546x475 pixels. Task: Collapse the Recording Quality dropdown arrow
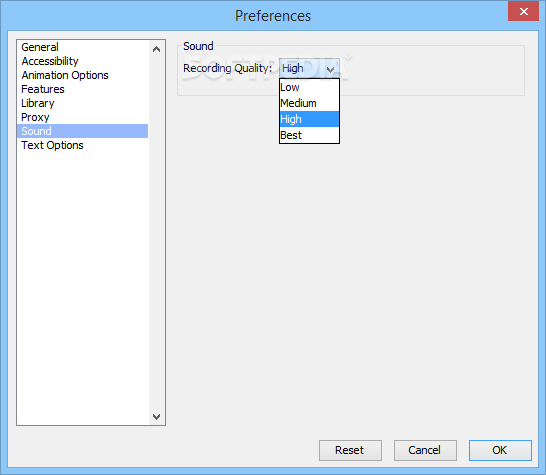click(330, 69)
